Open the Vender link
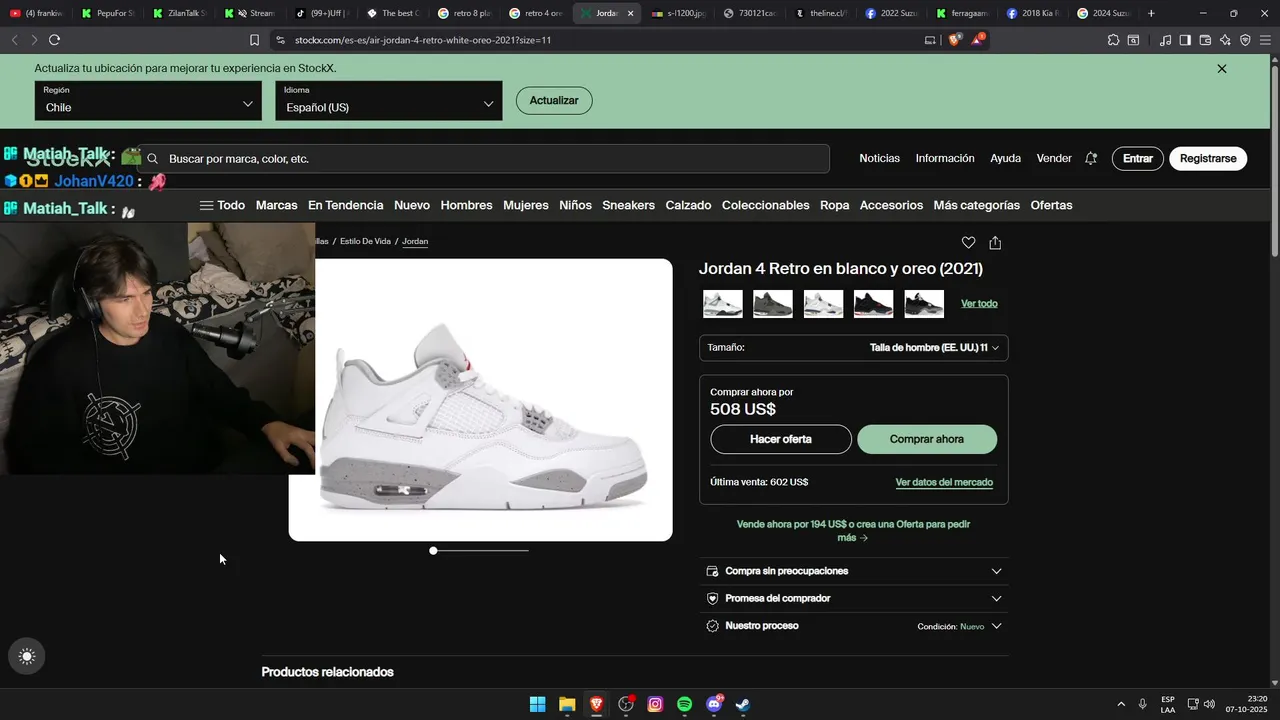Image resolution: width=1280 pixels, height=720 pixels. (1054, 158)
